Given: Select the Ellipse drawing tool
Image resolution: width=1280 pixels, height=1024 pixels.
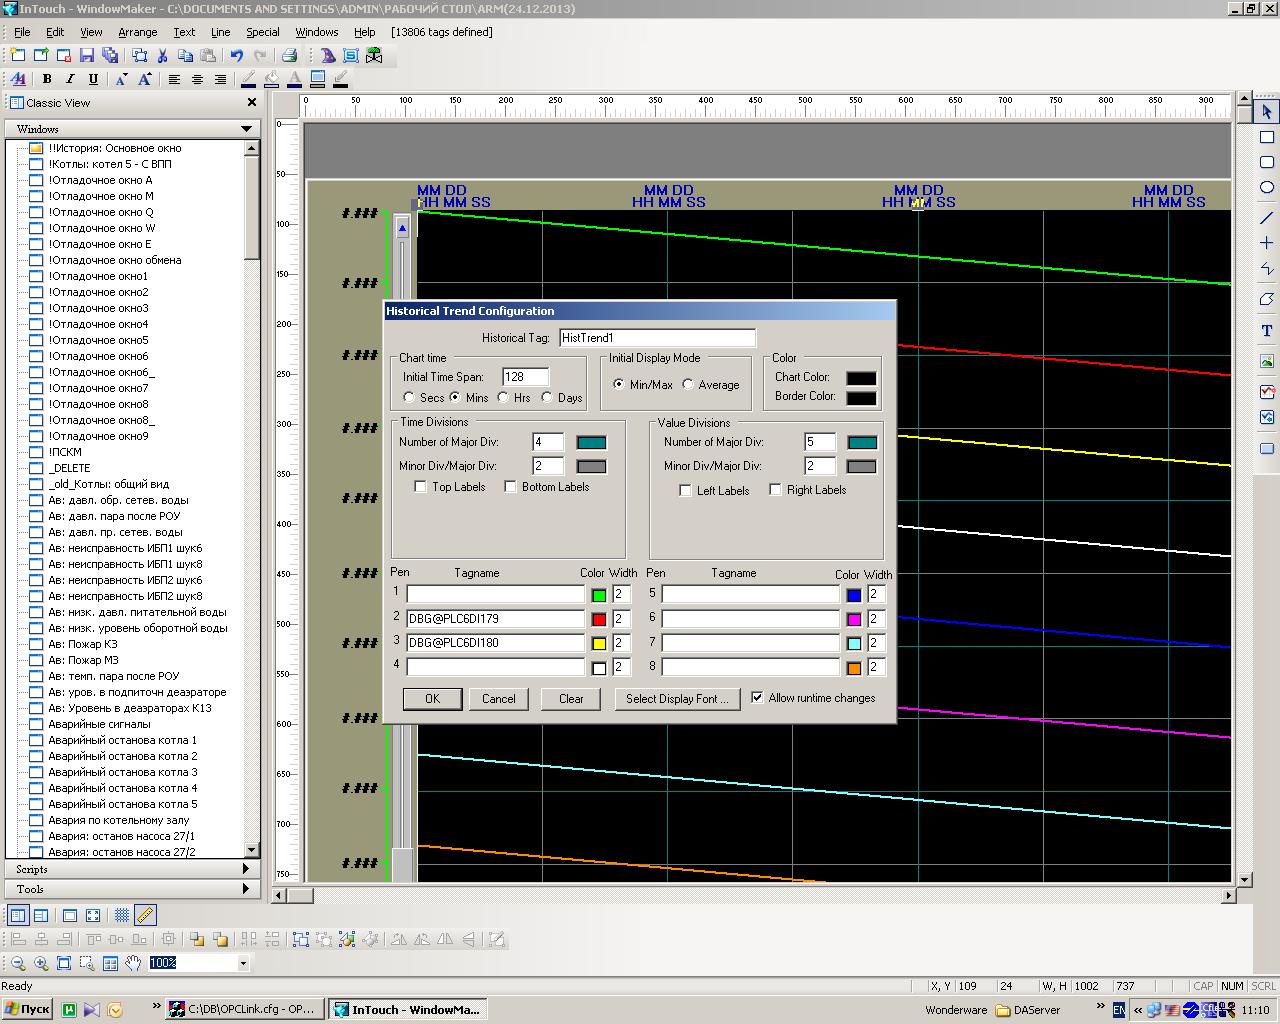Looking at the screenshot, I should [1266, 187].
